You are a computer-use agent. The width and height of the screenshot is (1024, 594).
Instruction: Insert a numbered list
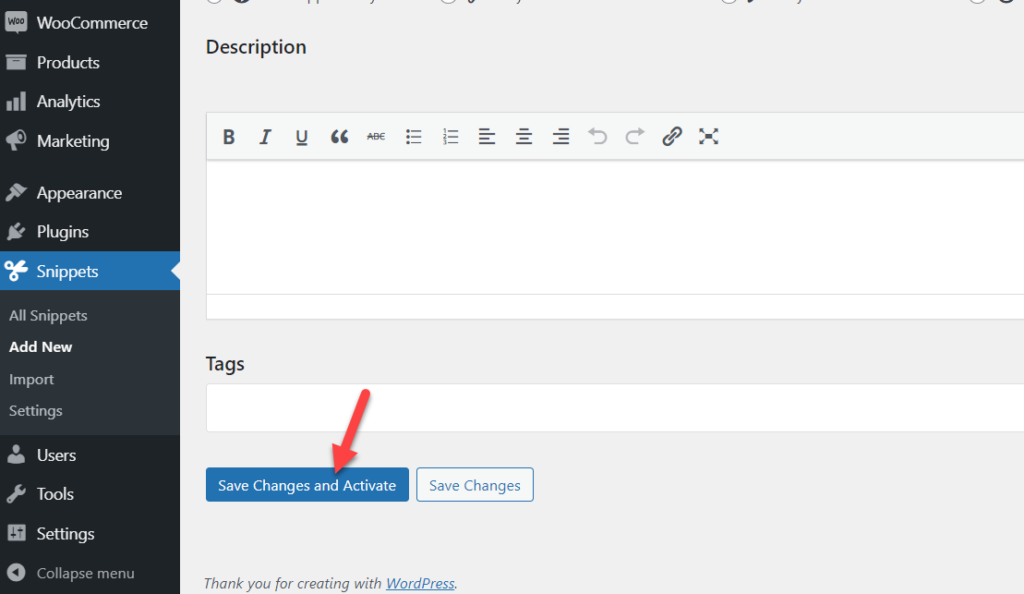[450, 136]
